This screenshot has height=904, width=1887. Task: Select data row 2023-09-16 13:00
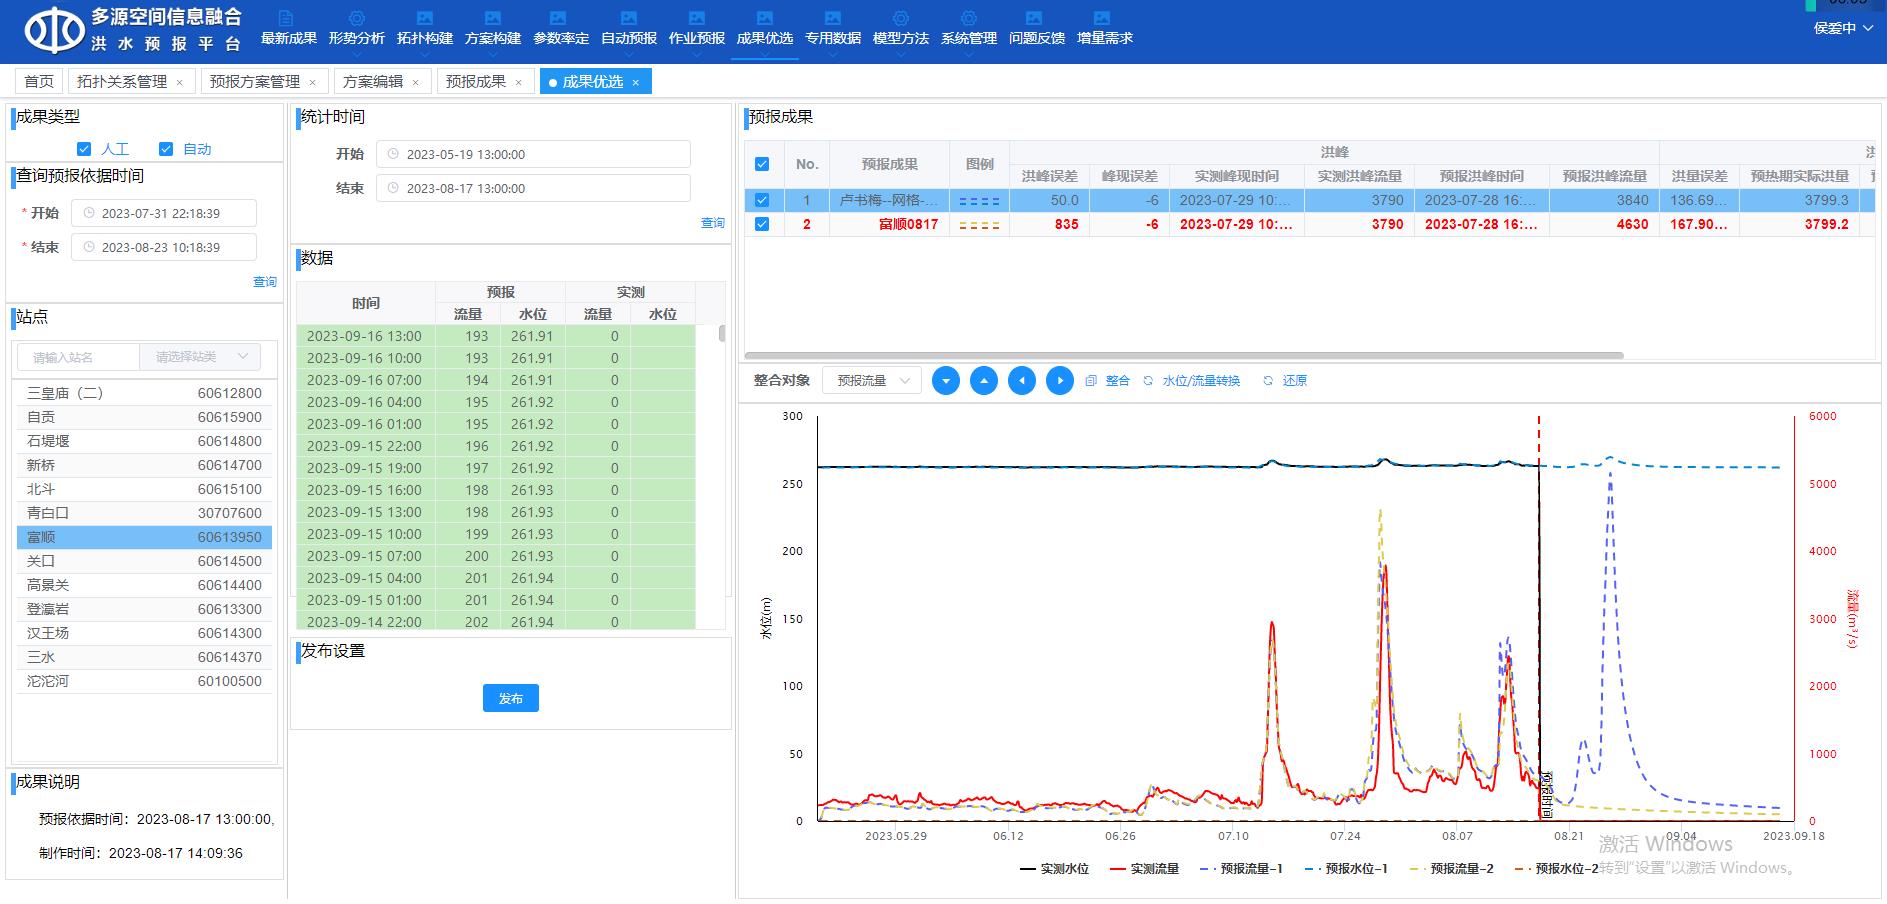point(496,336)
